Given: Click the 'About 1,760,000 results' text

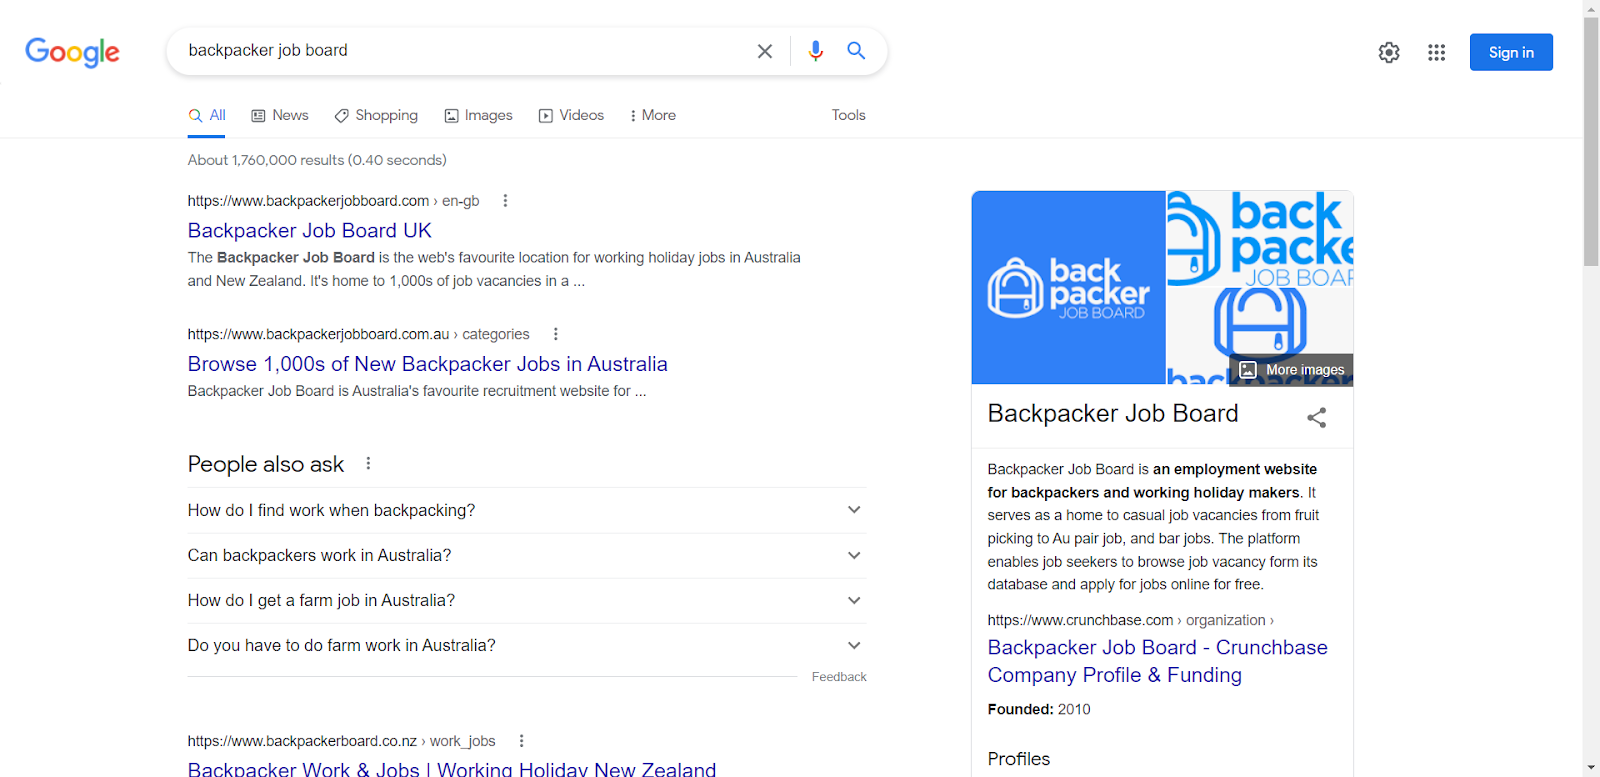Looking at the screenshot, I should click(x=317, y=160).
